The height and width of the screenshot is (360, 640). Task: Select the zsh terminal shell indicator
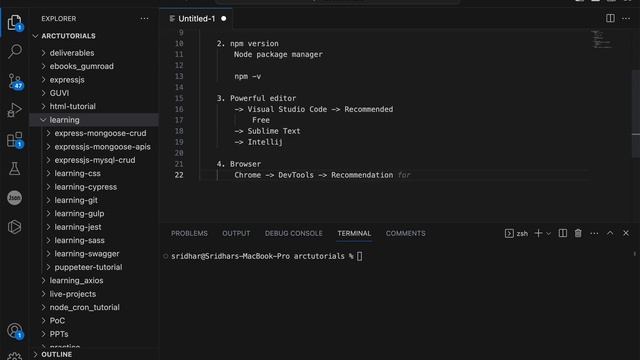pyautogui.click(x=516, y=233)
